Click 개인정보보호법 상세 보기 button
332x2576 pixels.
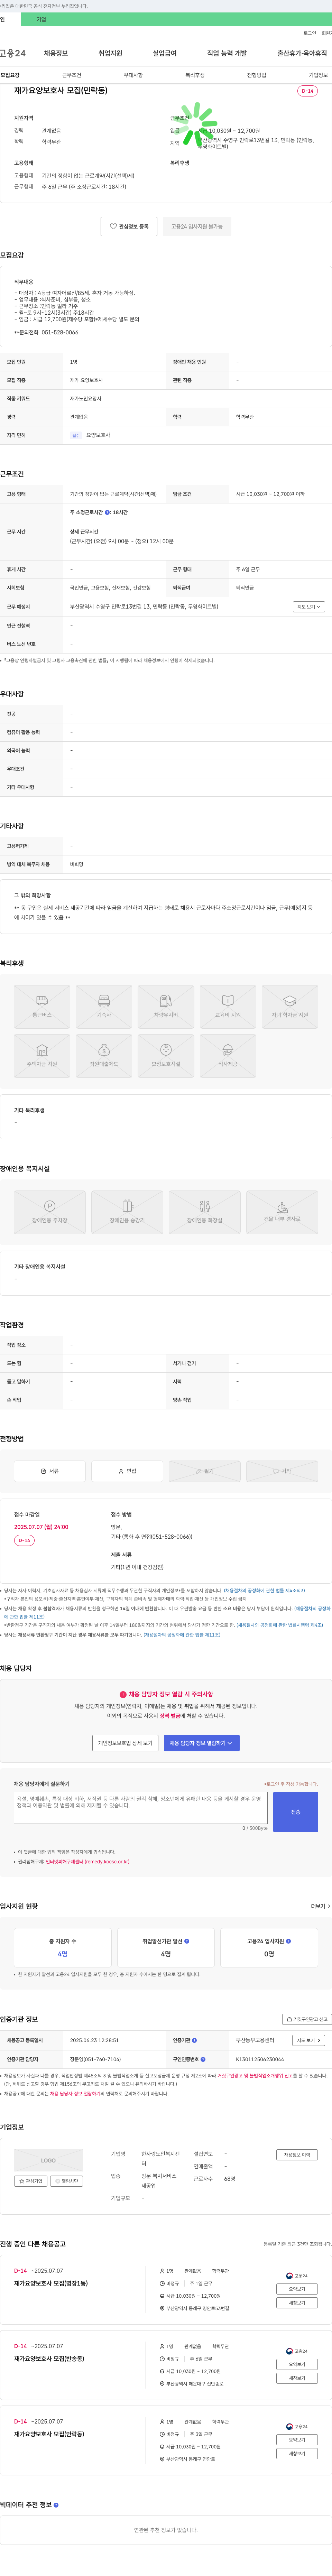coord(125,1743)
